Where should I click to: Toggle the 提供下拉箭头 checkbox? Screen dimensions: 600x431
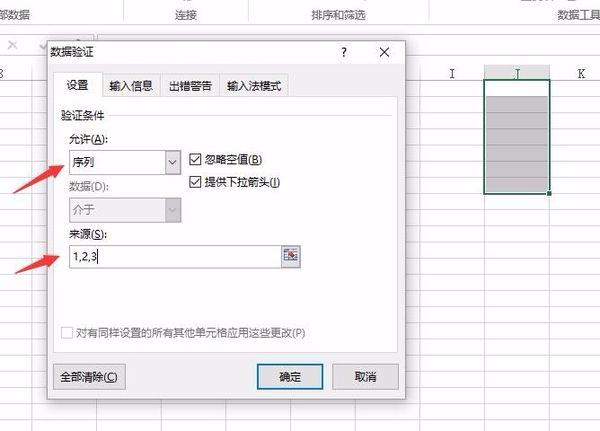[195, 182]
